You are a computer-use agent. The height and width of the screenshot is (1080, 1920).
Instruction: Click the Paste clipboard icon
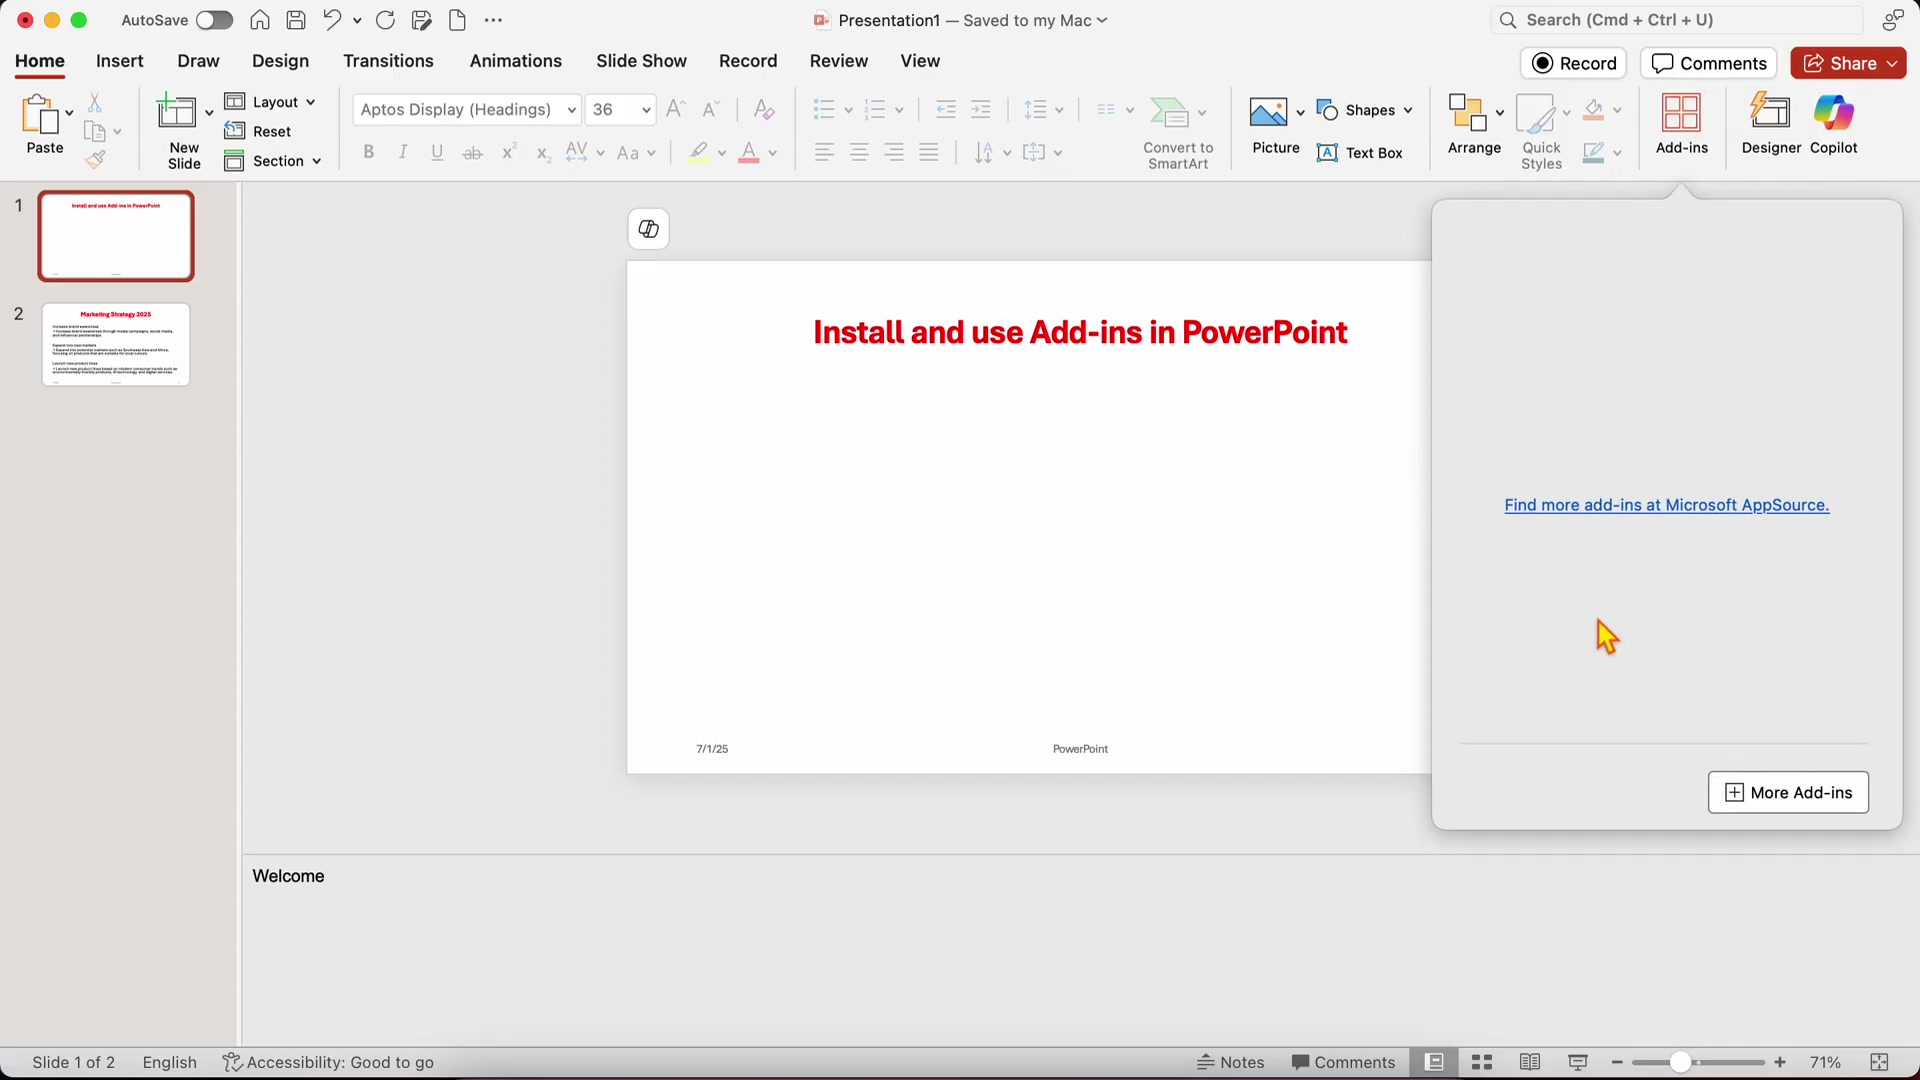[x=41, y=115]
